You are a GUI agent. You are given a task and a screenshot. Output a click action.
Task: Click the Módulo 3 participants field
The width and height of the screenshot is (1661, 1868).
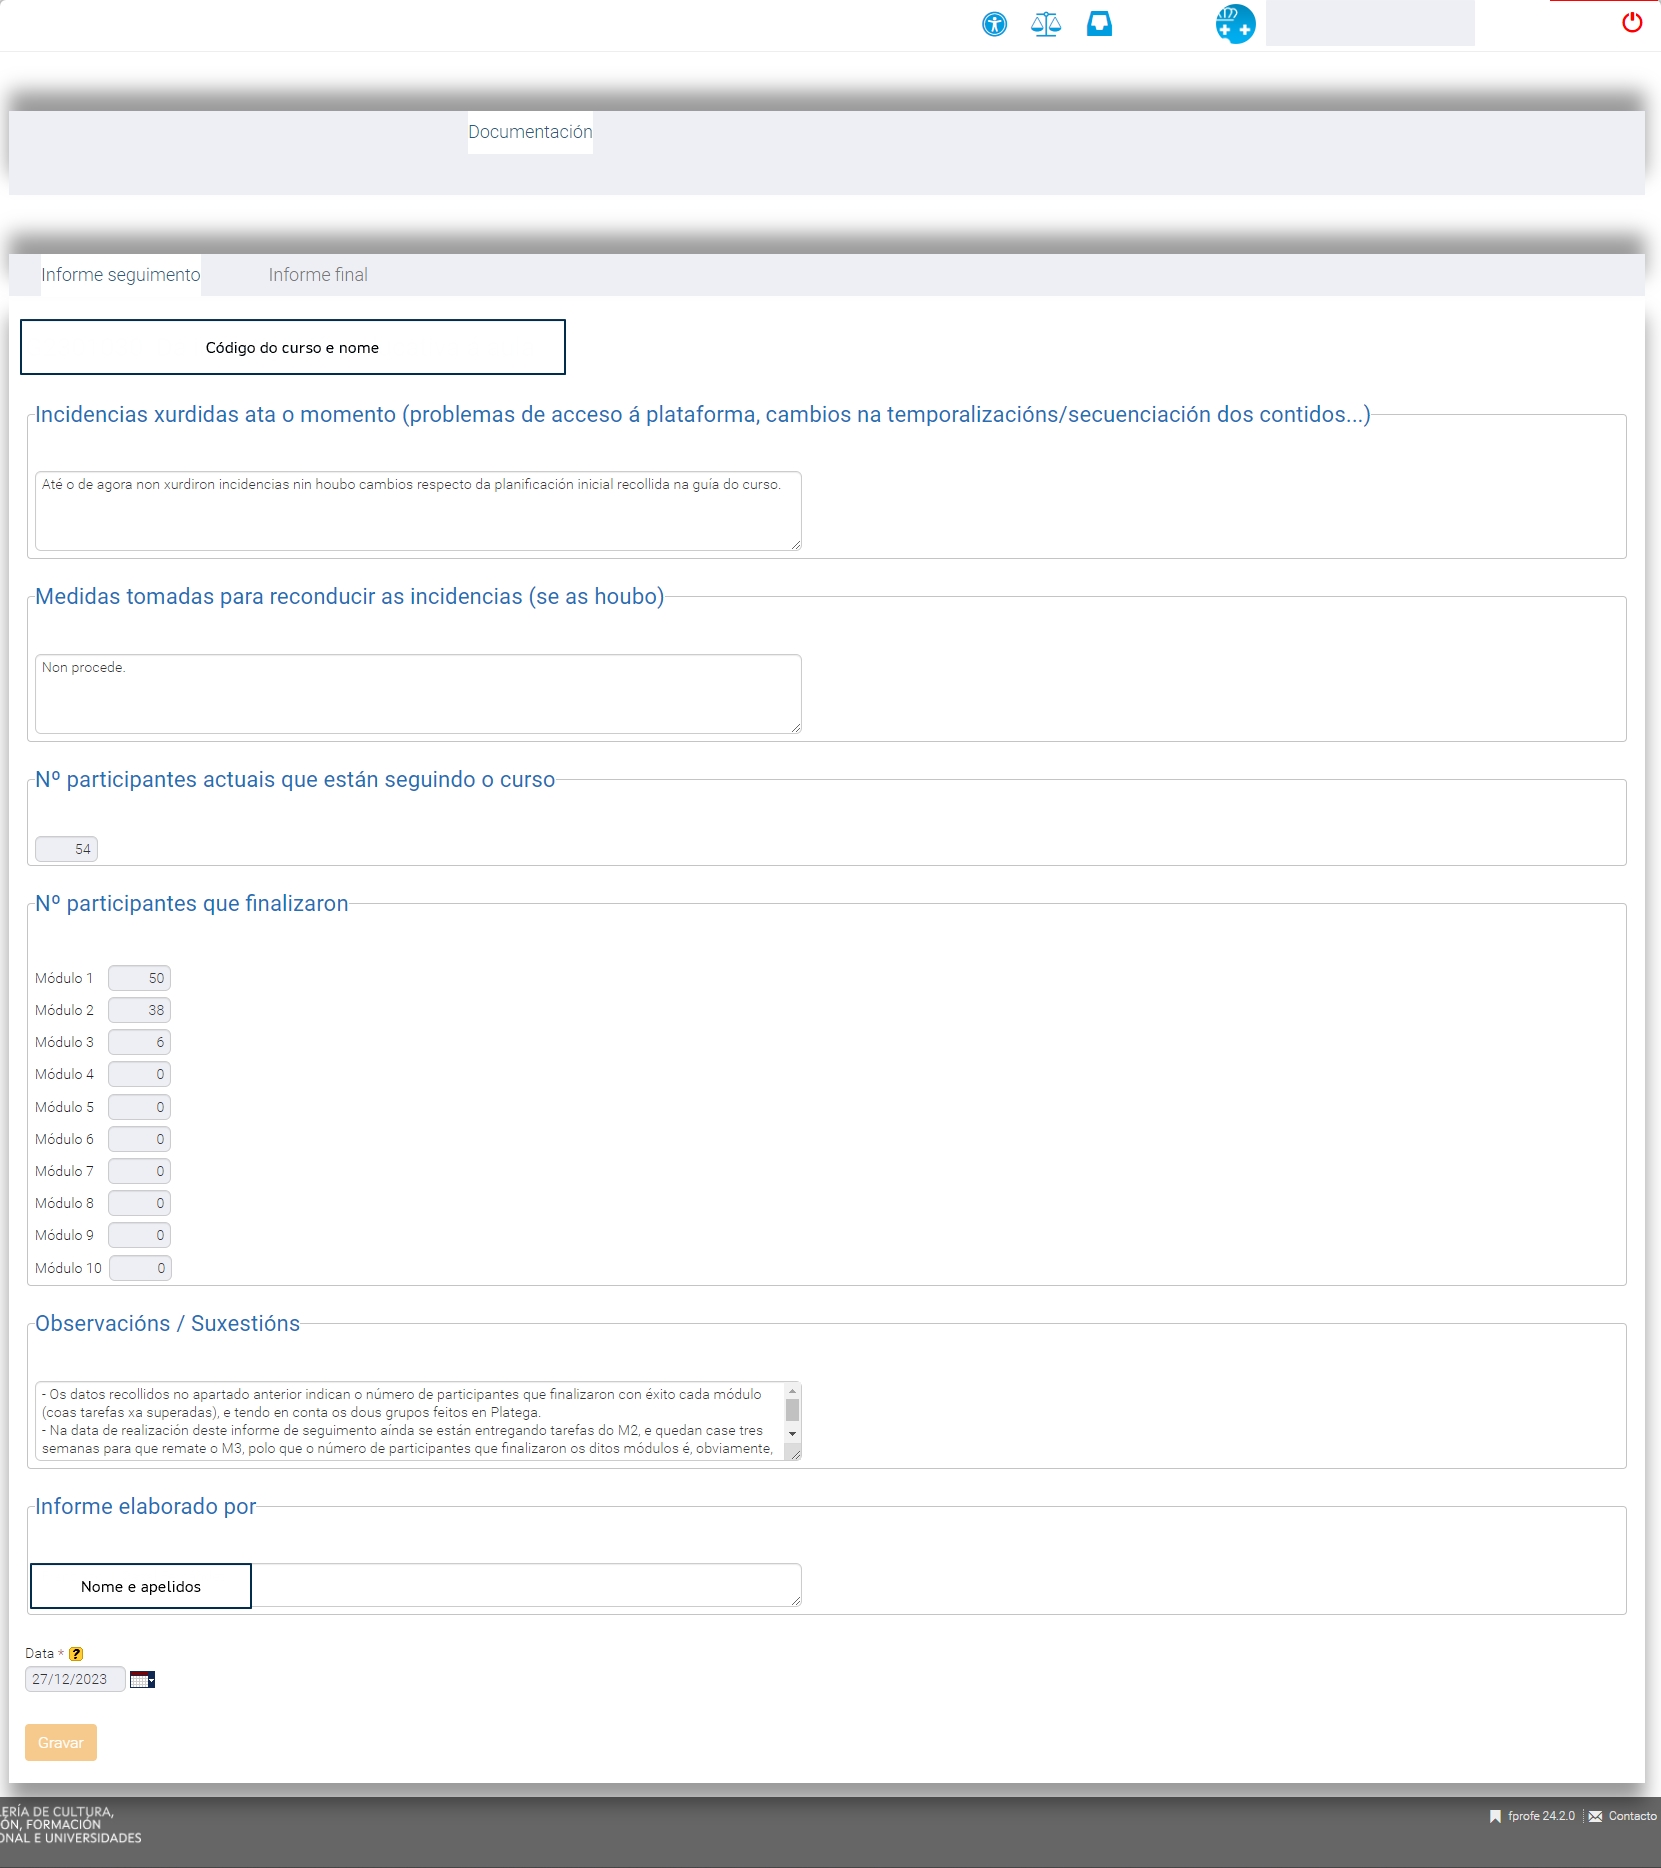click(139, 1042)
